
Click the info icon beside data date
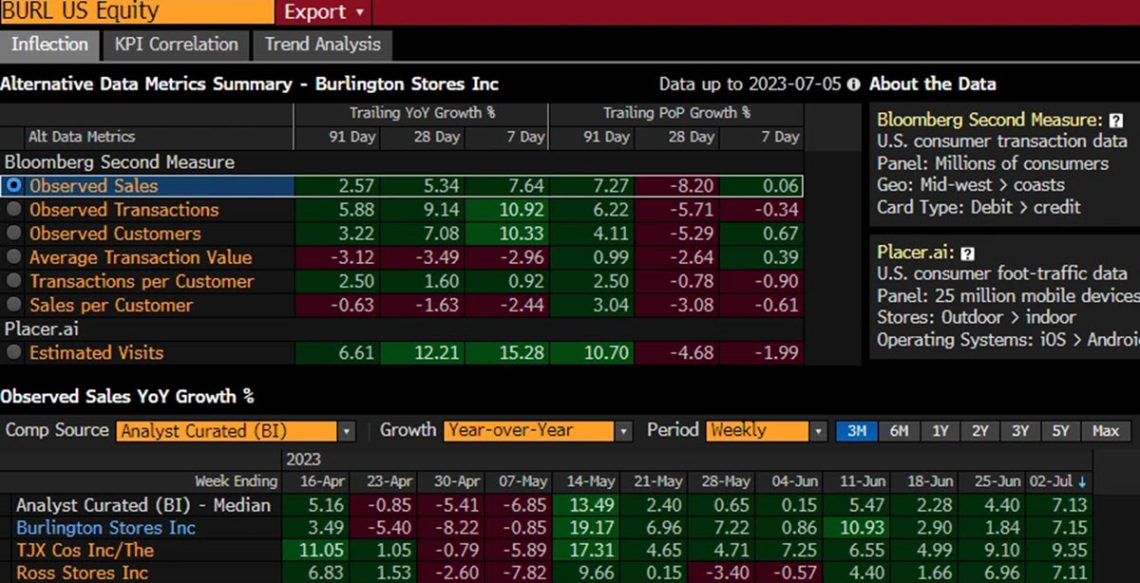[x=853, y=85]
